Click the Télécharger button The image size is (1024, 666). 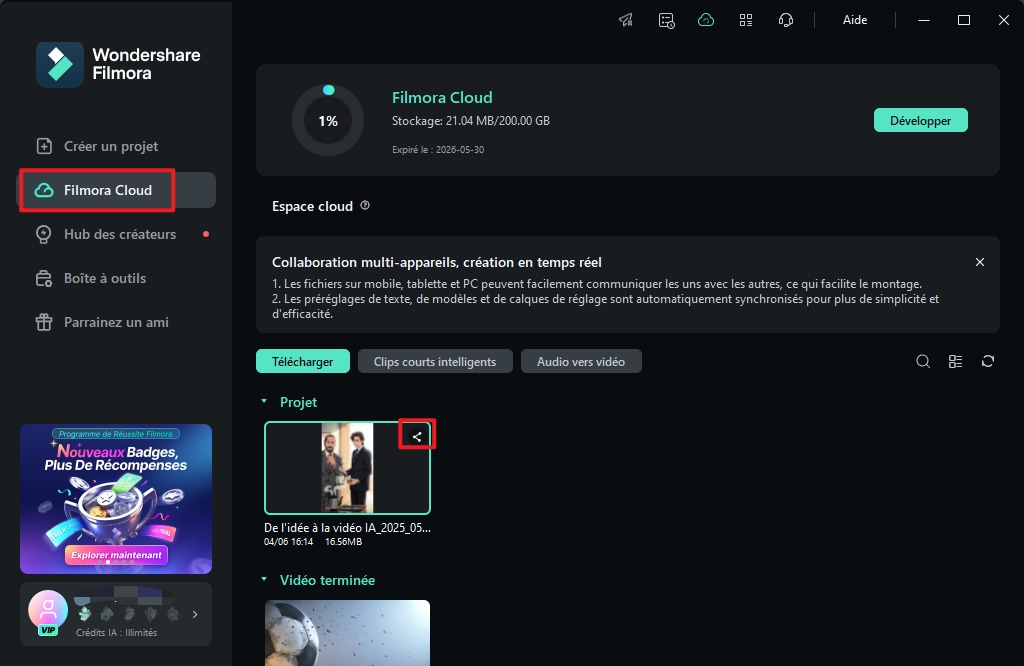(302, 361)
